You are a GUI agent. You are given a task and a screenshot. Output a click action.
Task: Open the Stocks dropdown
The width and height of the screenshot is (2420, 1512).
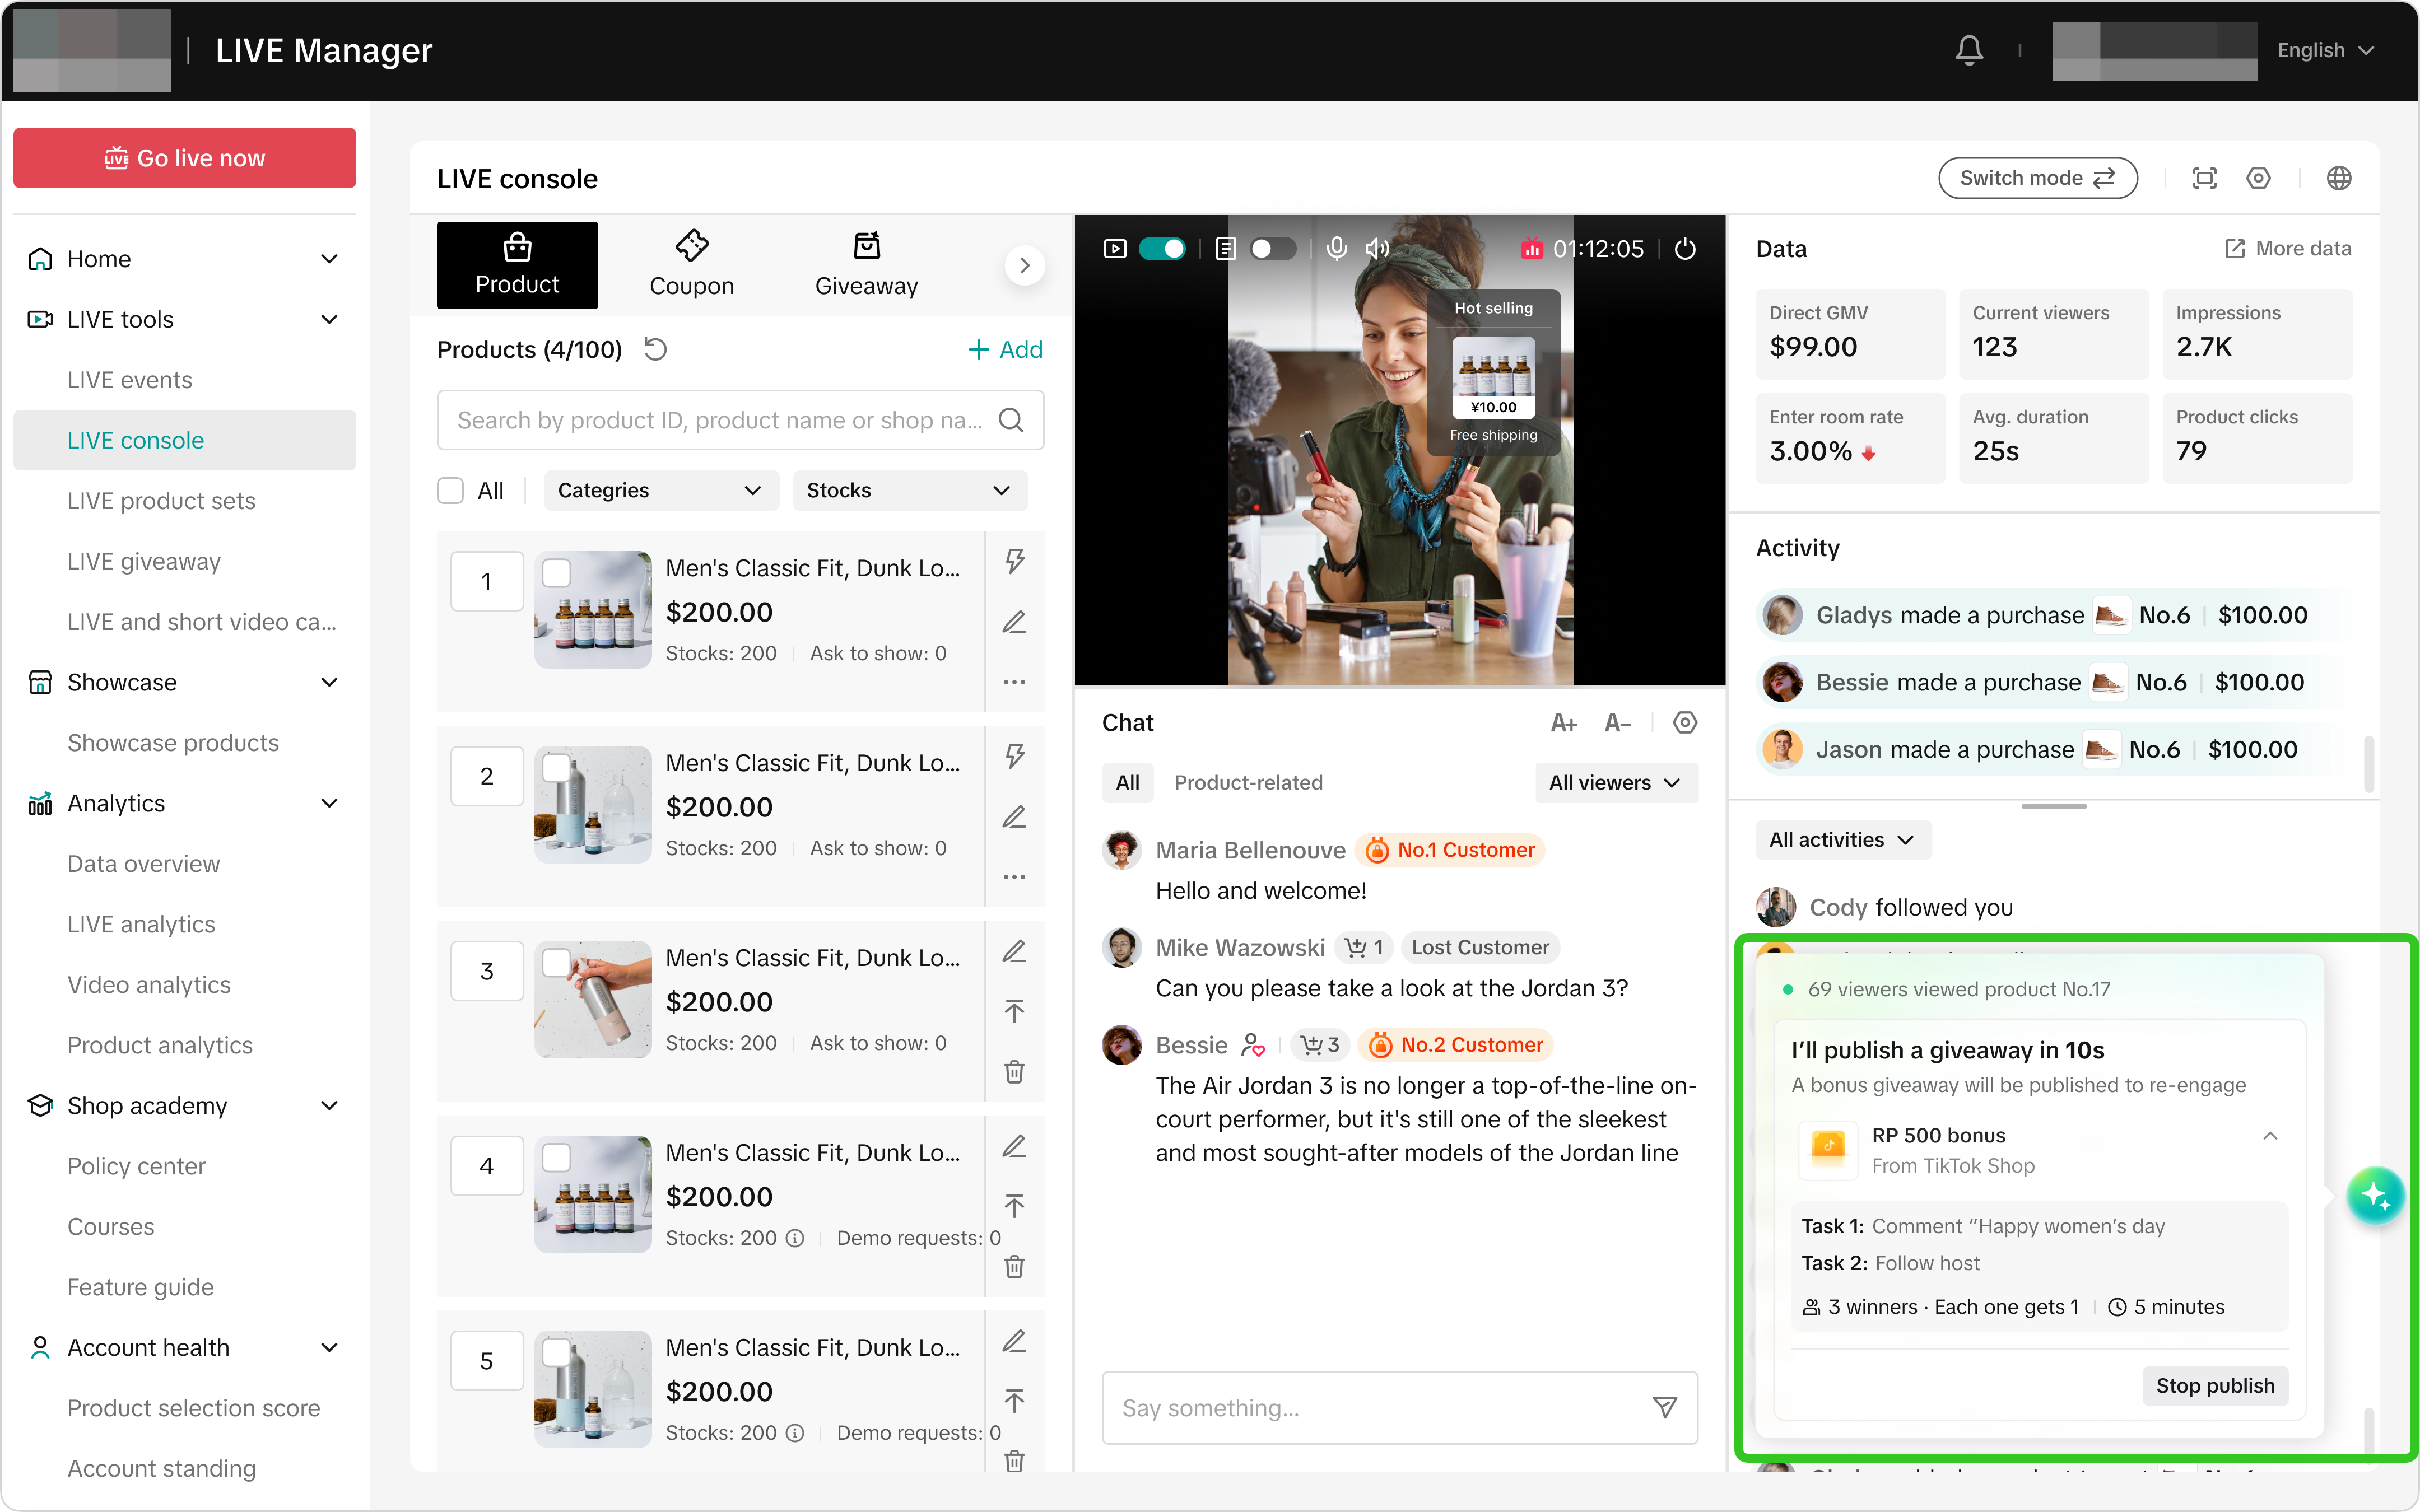pos(909,490)
